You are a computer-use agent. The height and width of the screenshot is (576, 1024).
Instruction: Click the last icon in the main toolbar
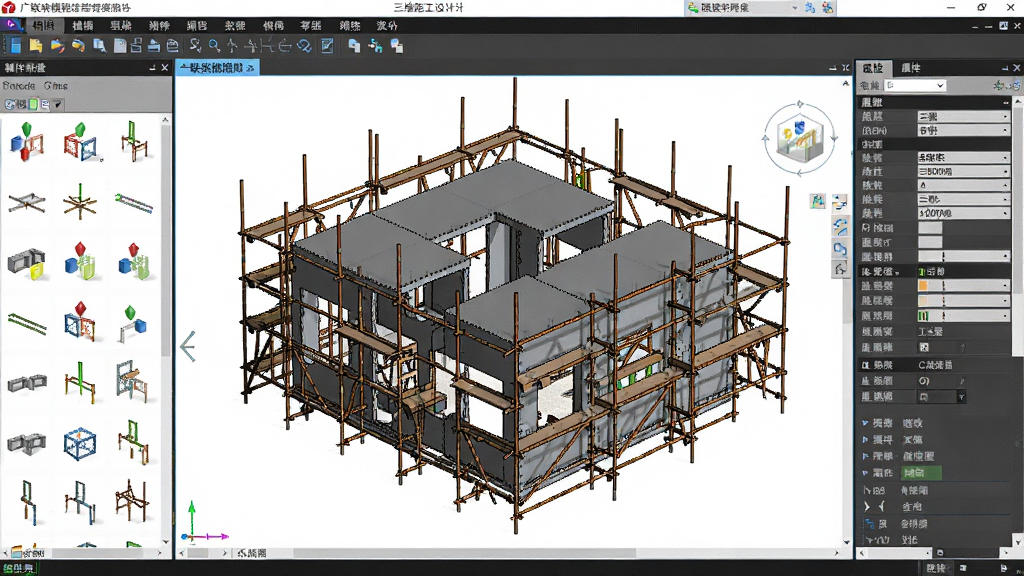click(397, 46)
